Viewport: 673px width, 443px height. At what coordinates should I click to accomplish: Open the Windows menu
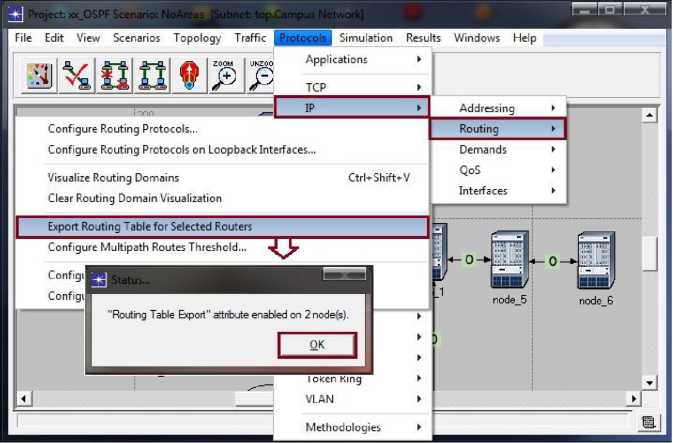477,38
